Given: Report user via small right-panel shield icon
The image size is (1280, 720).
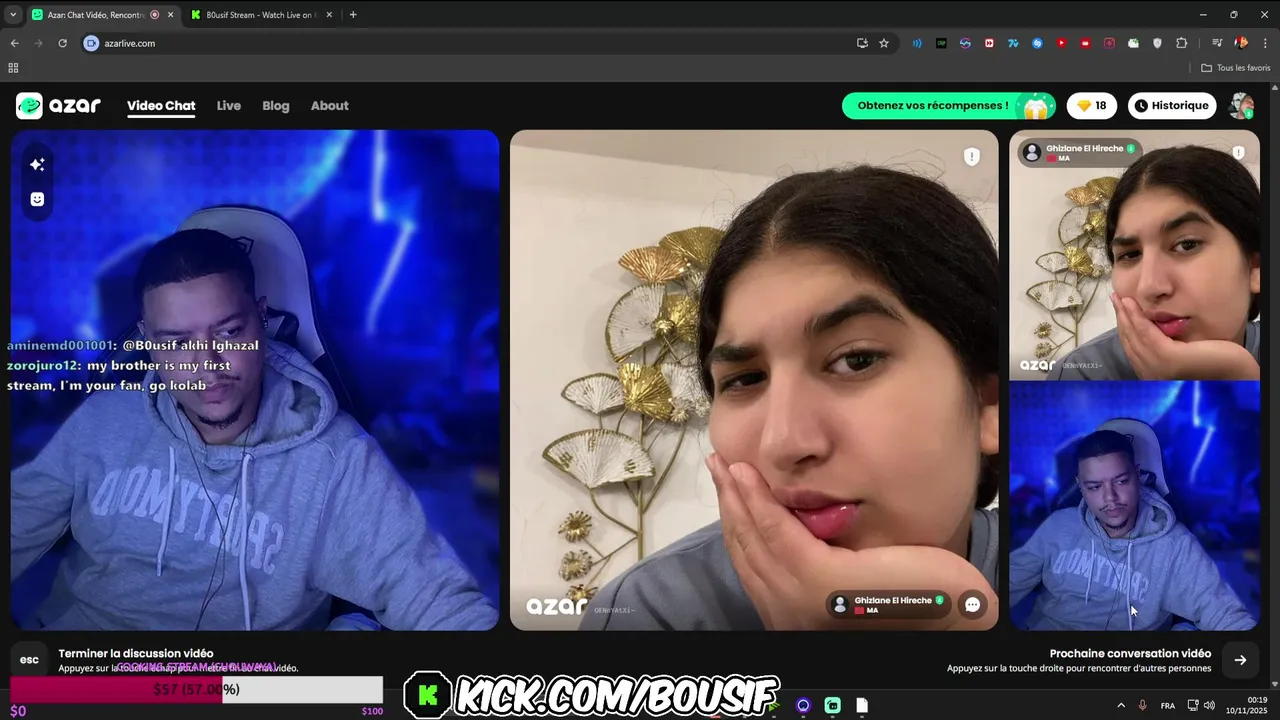Looking at the screenshot, I should (1238, 153).
